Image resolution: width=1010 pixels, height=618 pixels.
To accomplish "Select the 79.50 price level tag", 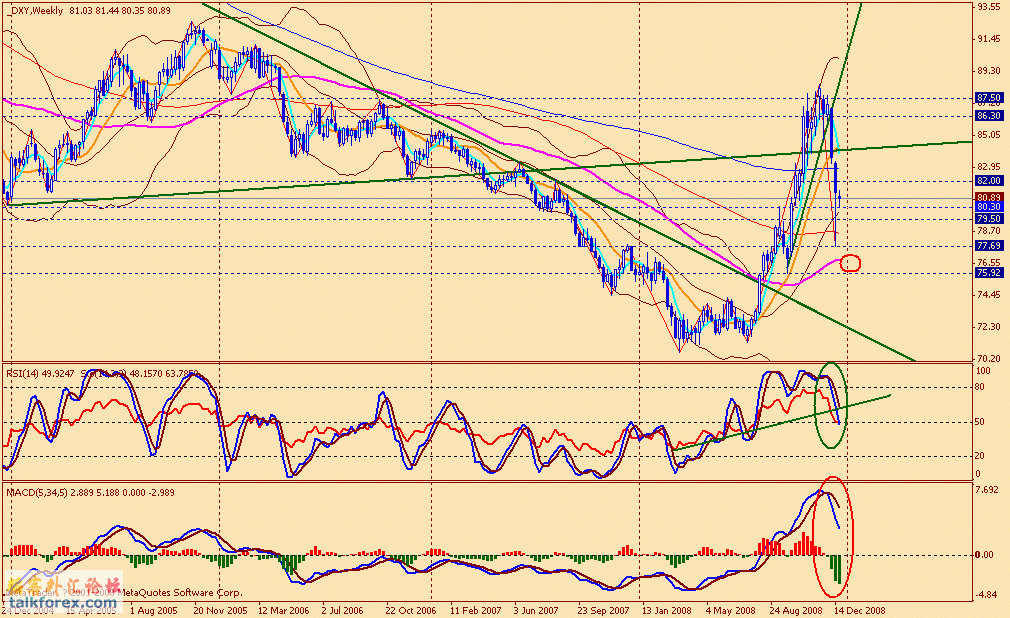I will [989, 219].
